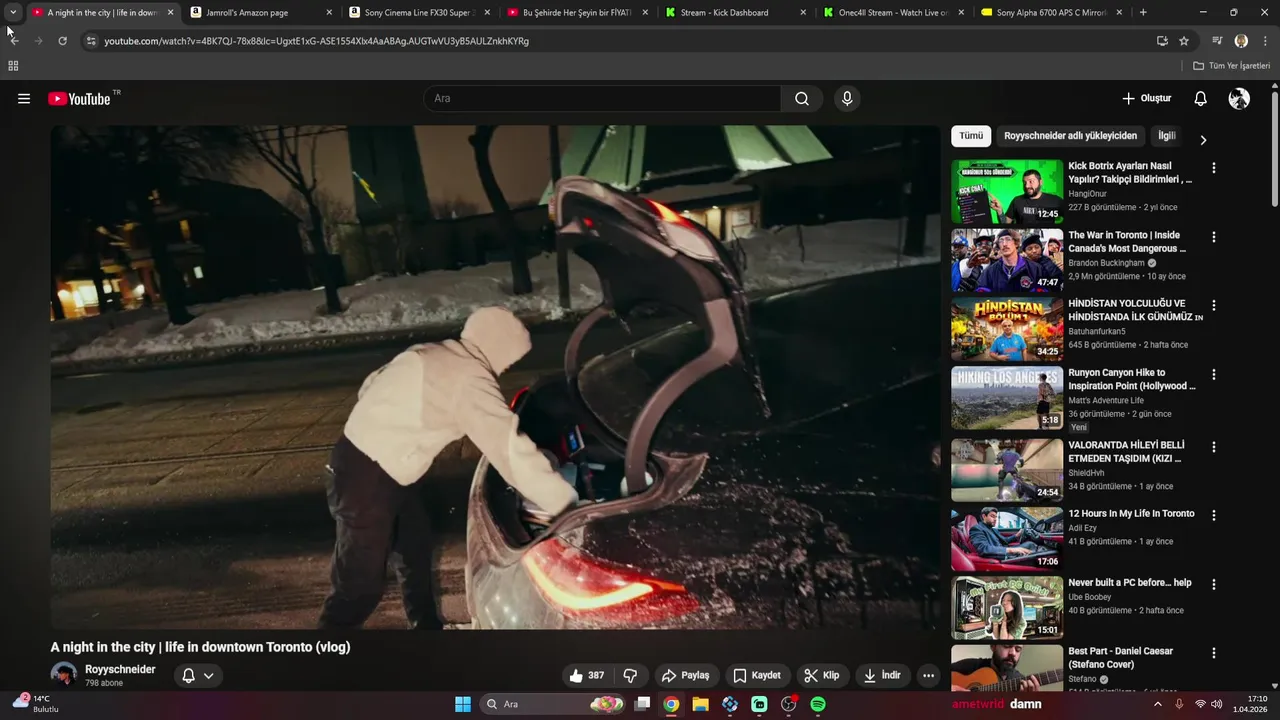Reload the current browser page

click(62, 41)
